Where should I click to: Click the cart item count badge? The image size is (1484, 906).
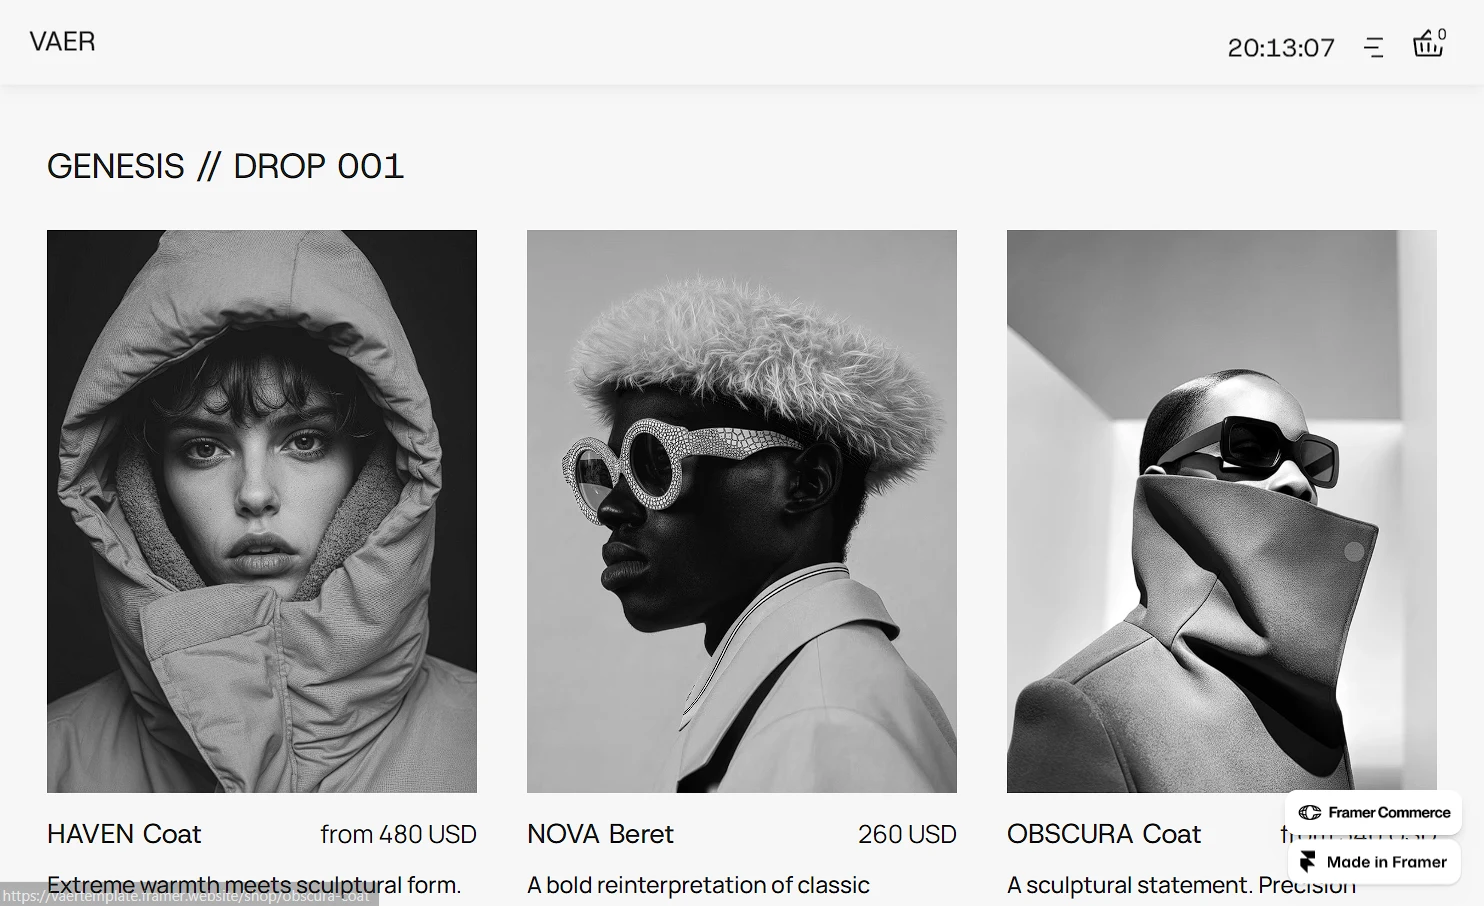pyautogui.click(x=1442, y=34)
